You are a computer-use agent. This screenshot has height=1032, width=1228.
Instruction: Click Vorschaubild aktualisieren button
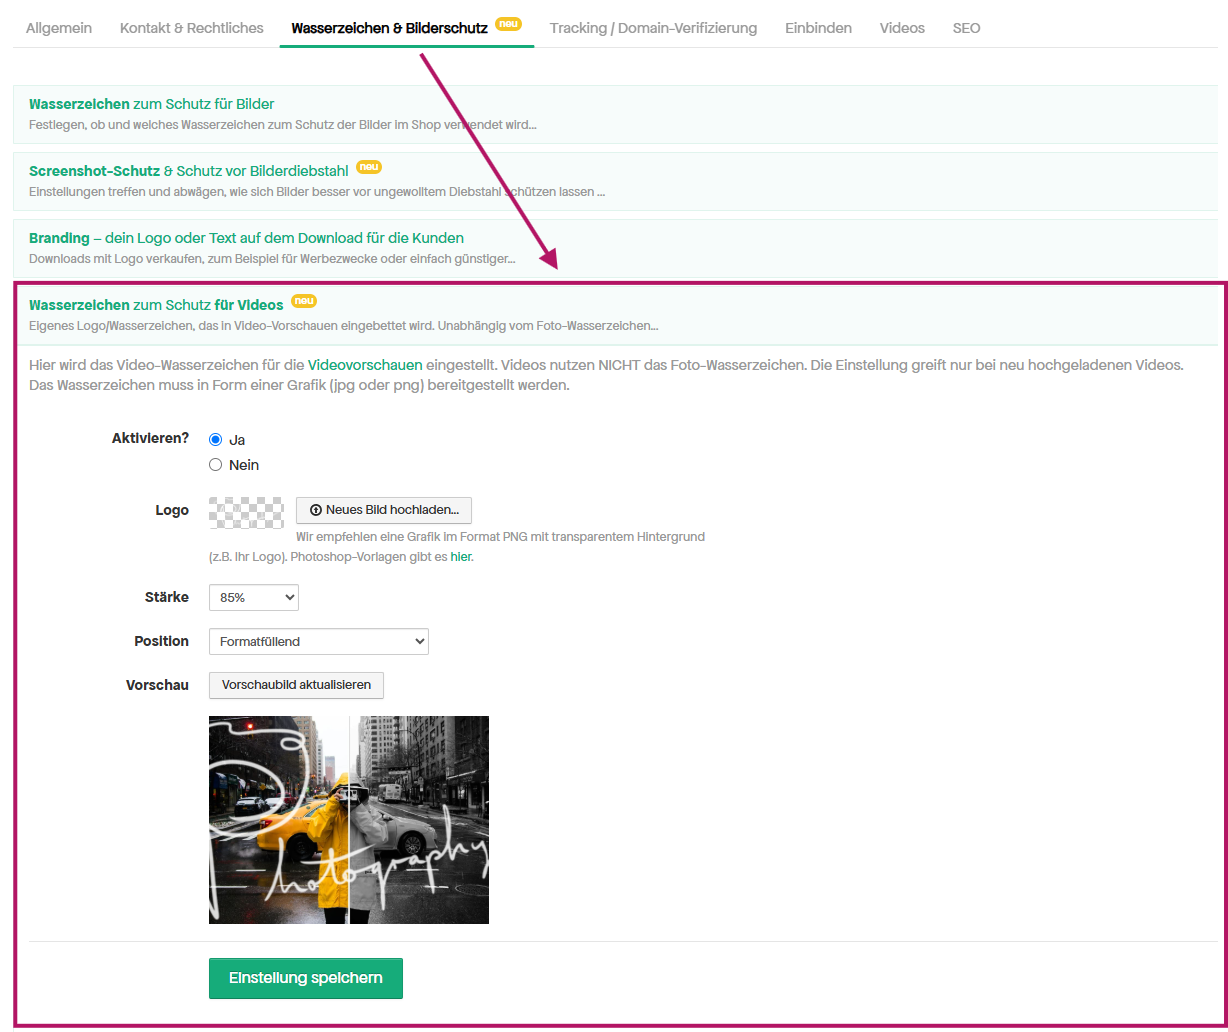(296, 685)
